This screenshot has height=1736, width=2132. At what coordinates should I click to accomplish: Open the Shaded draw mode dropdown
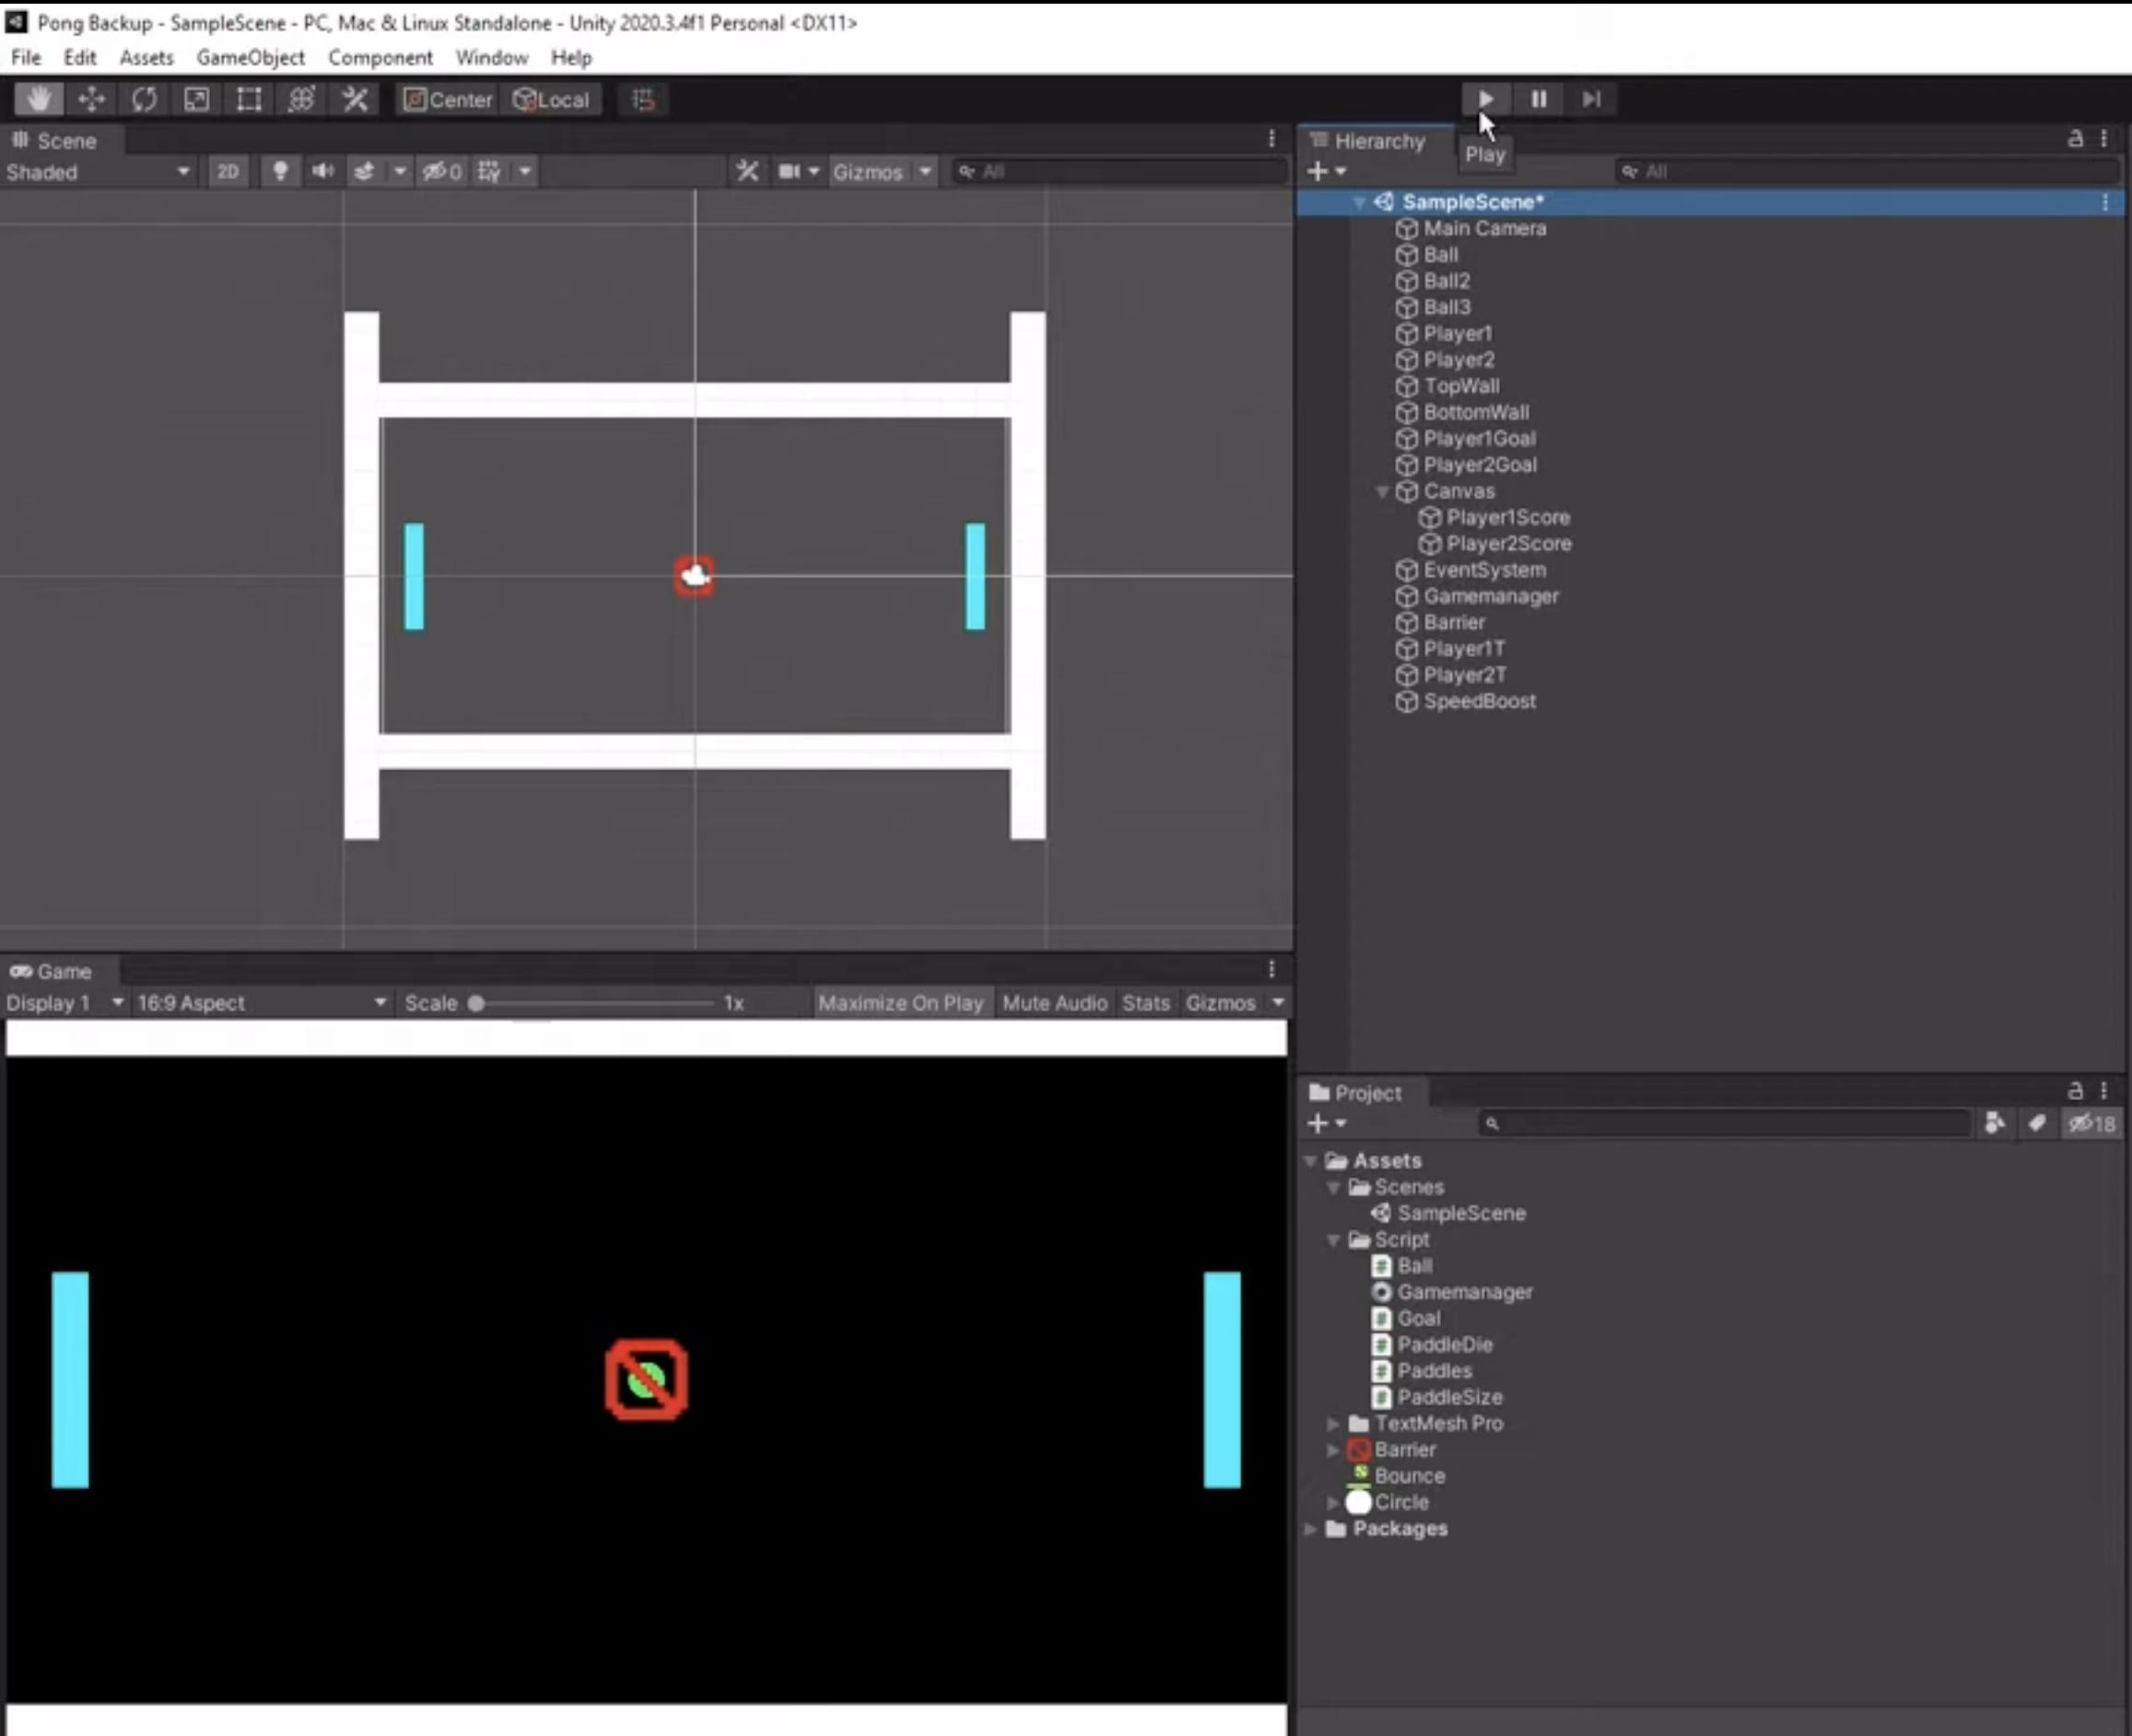[97, 172]
